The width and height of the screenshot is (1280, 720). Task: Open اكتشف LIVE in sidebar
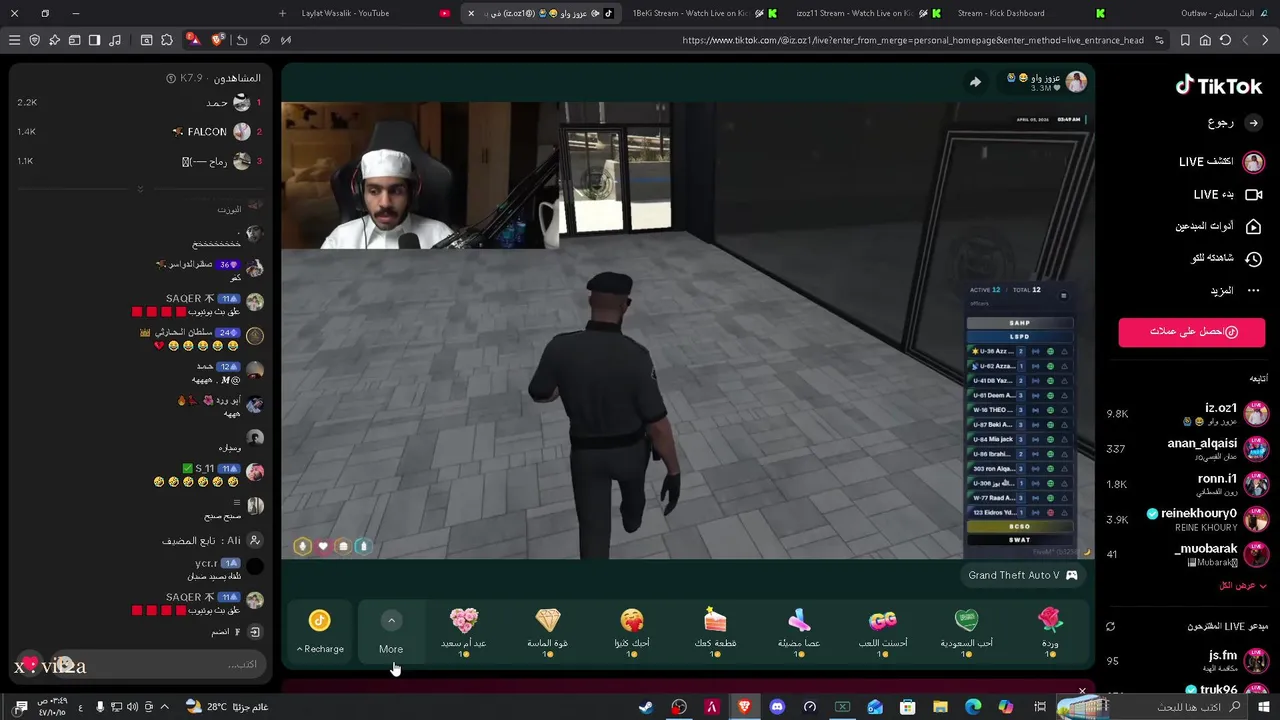point(1220,162)
